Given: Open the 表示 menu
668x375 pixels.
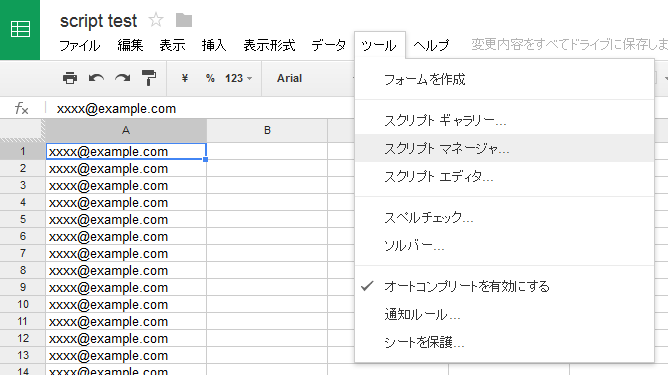Looking at the screenshot, I should click(172, 45).
